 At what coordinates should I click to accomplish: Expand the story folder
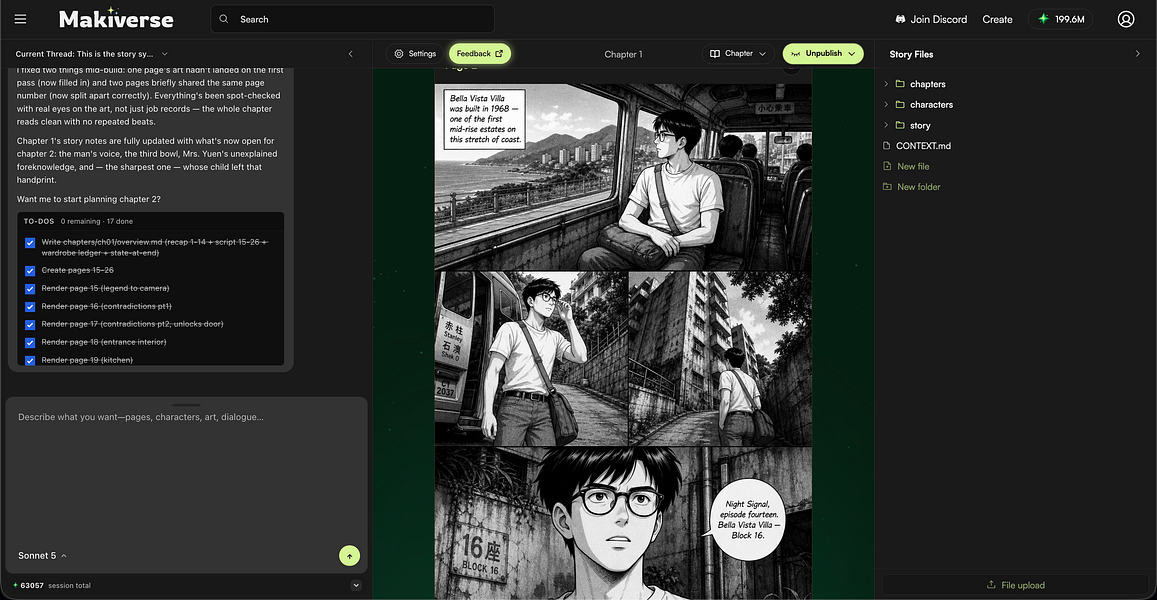click(886, 125)
